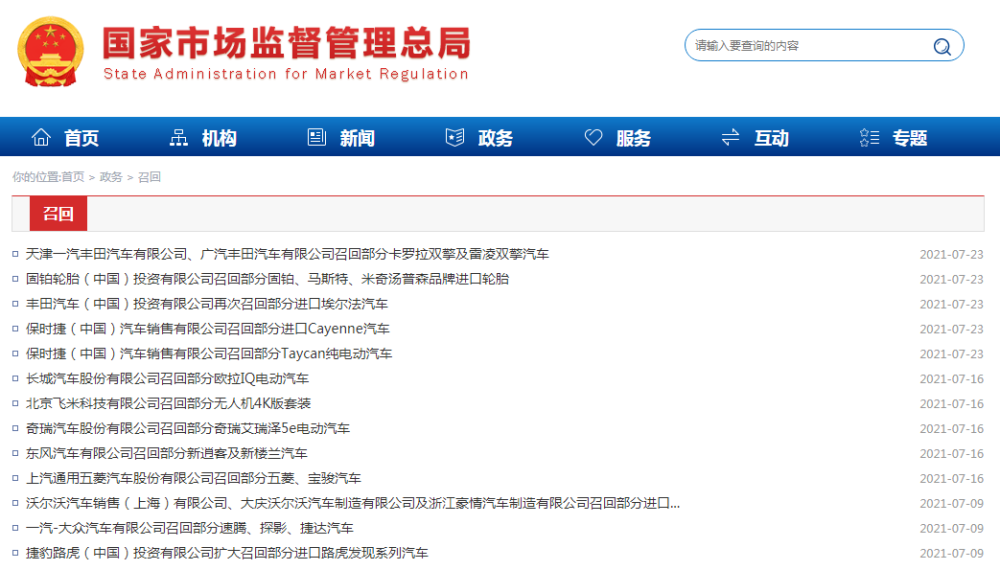
Task: Open the 长城欧拉IQ recall notice
Action: (167, 378)
